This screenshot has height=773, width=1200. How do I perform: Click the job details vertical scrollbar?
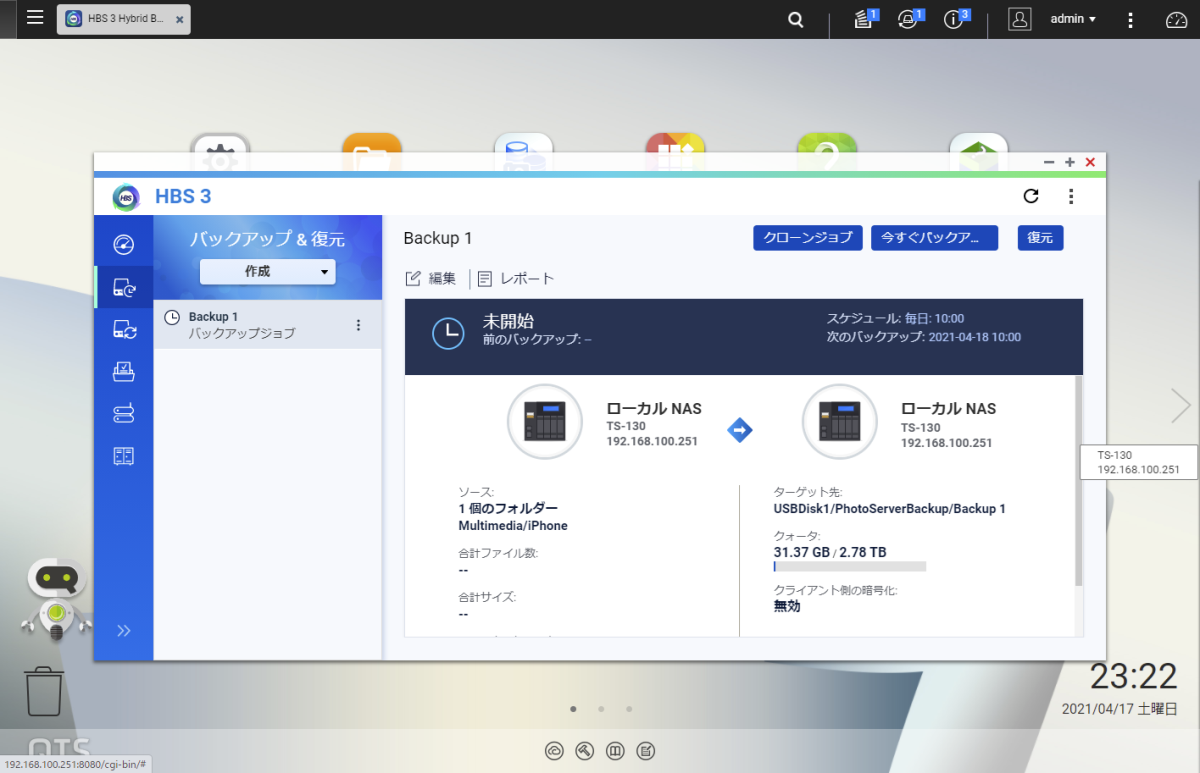tap(1078, 480)
